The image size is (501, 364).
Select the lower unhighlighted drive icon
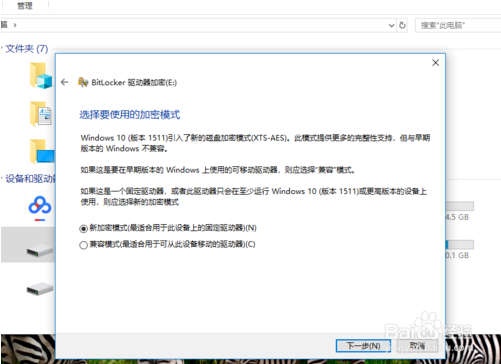point(40,288)
